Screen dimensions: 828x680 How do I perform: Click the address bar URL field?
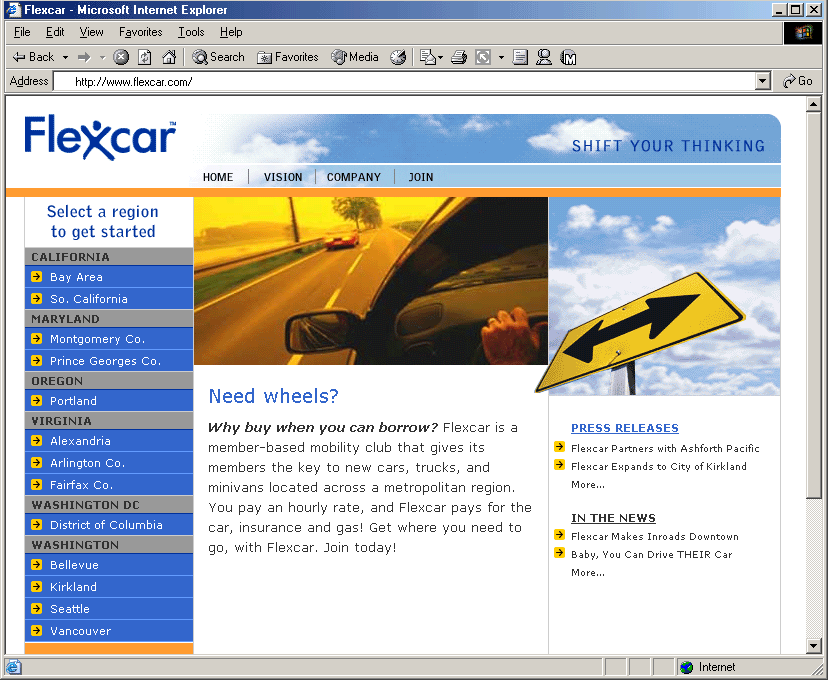[405, 81]
